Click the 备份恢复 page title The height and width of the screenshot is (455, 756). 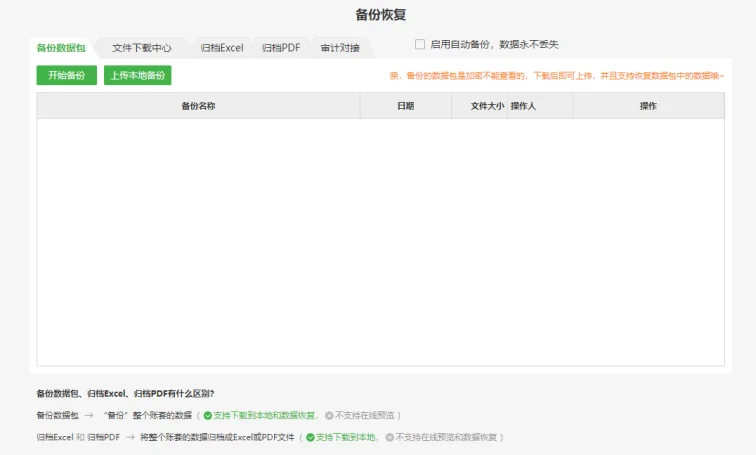coord(381,14)
